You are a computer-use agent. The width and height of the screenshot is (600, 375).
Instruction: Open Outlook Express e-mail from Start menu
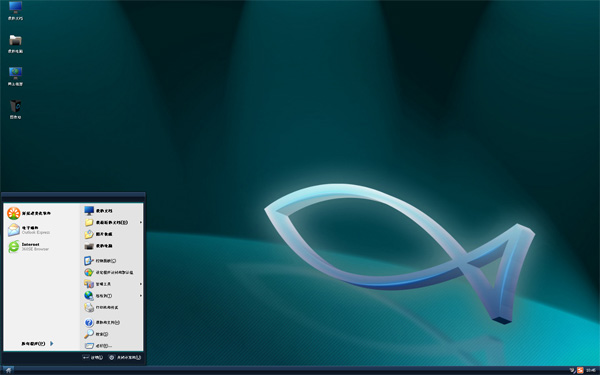pyautogui.click(x=29, y=230)
